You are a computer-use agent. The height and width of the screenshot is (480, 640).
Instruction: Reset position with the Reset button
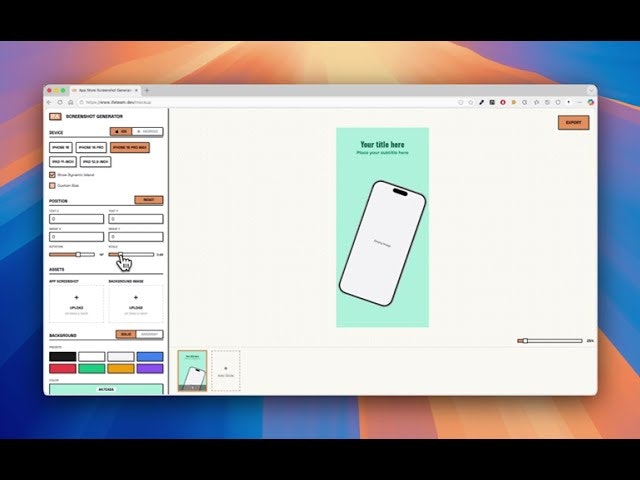(x=149, y=200)
